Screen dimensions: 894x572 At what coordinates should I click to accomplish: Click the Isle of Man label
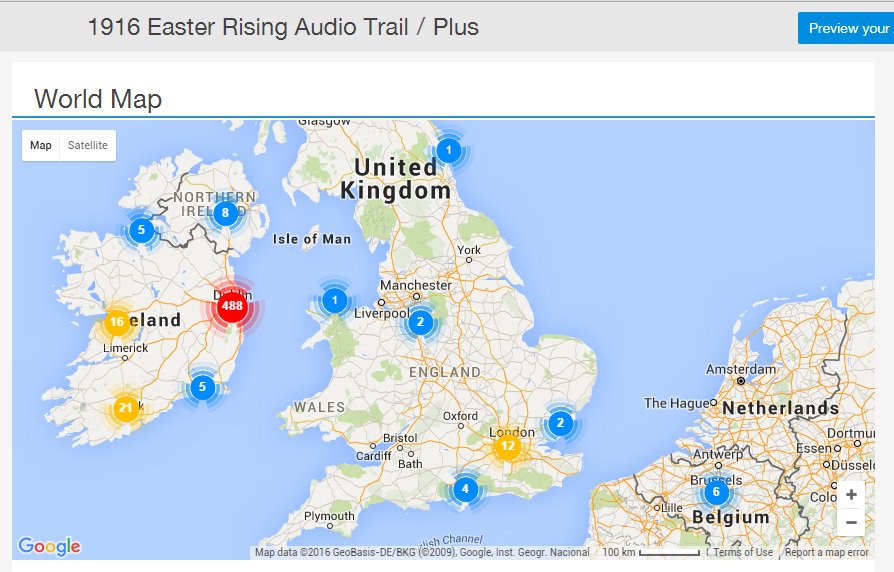(x=312, y=239)
